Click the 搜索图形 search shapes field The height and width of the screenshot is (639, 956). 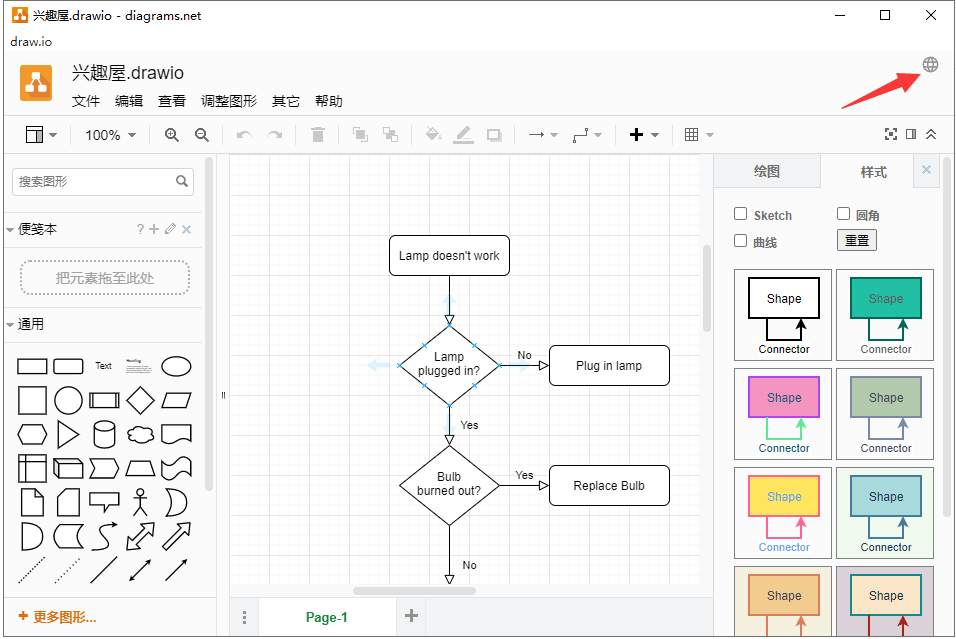[94, 182]
